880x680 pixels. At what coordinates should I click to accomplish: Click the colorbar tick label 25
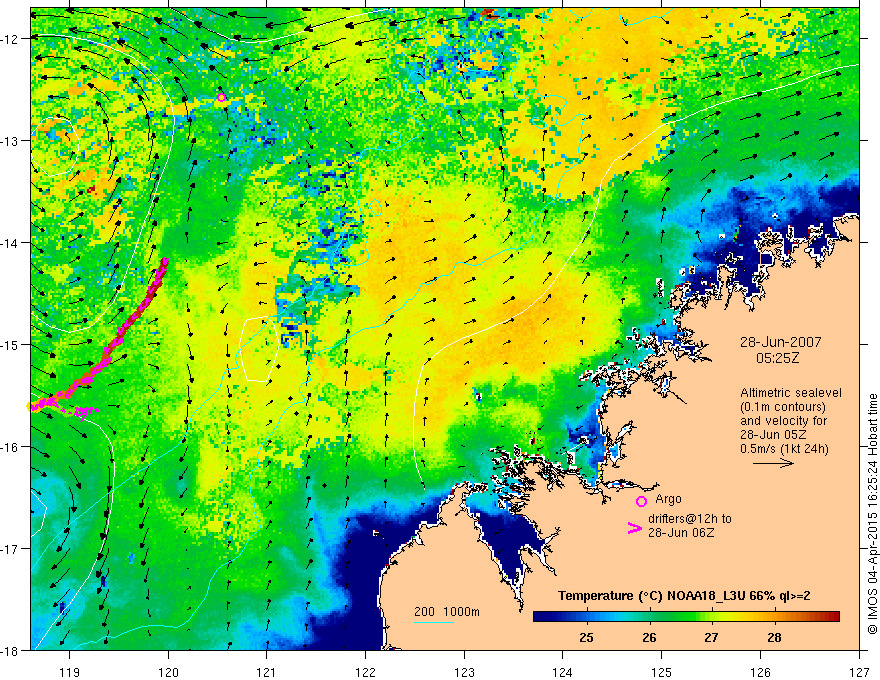[586, 638]
